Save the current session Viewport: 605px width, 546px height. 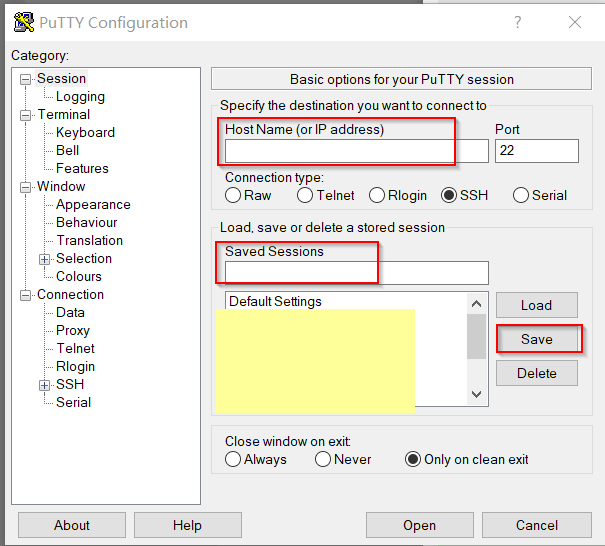[x=537, y=339]
